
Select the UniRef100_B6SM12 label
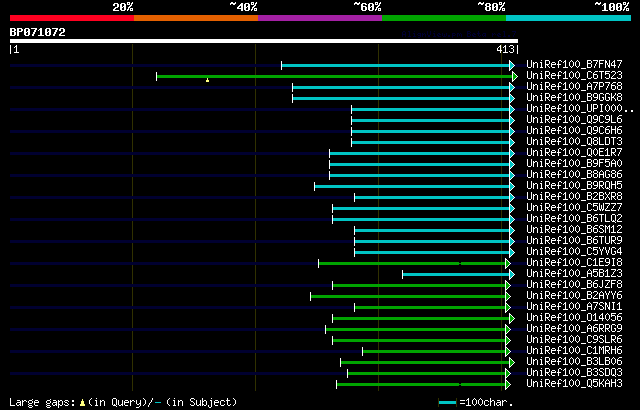pyautogui.click(x=574, y=229)
